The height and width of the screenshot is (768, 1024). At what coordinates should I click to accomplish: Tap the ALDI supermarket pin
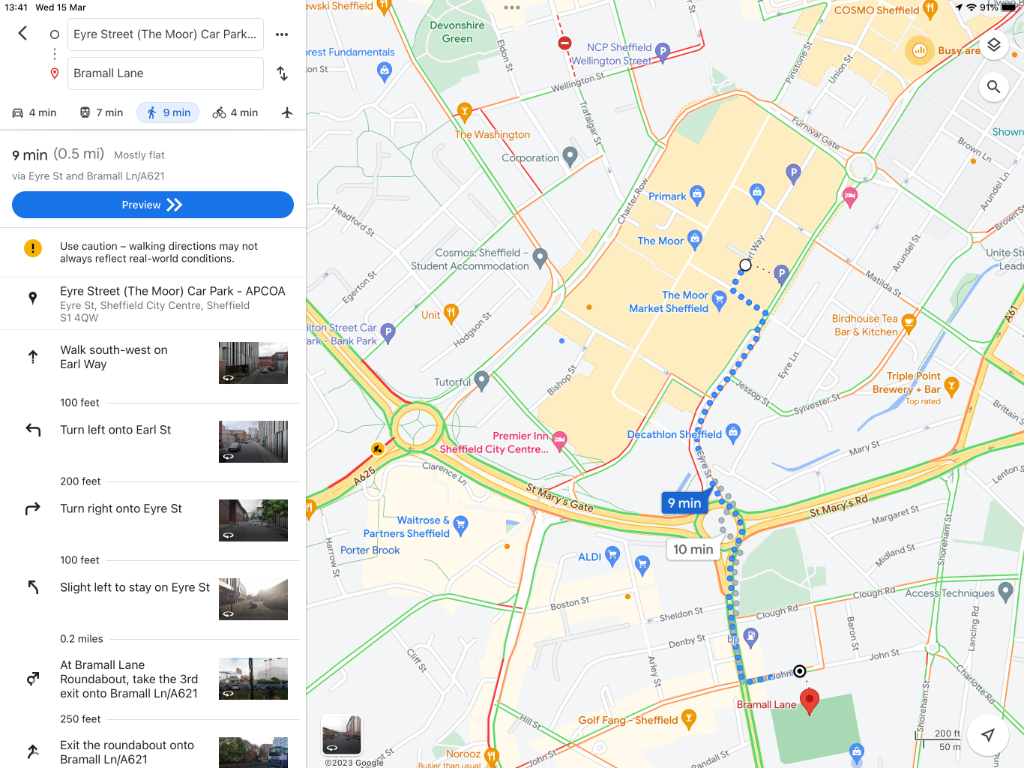coord(612,556)
